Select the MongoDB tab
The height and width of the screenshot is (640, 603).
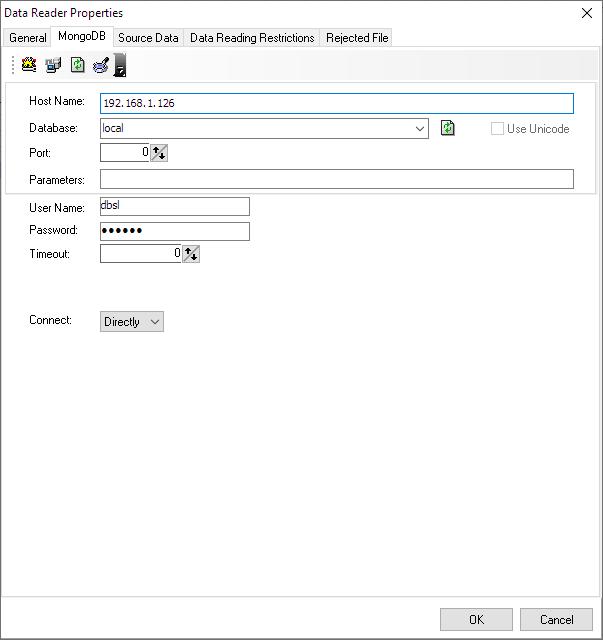[x=82, y=36]
